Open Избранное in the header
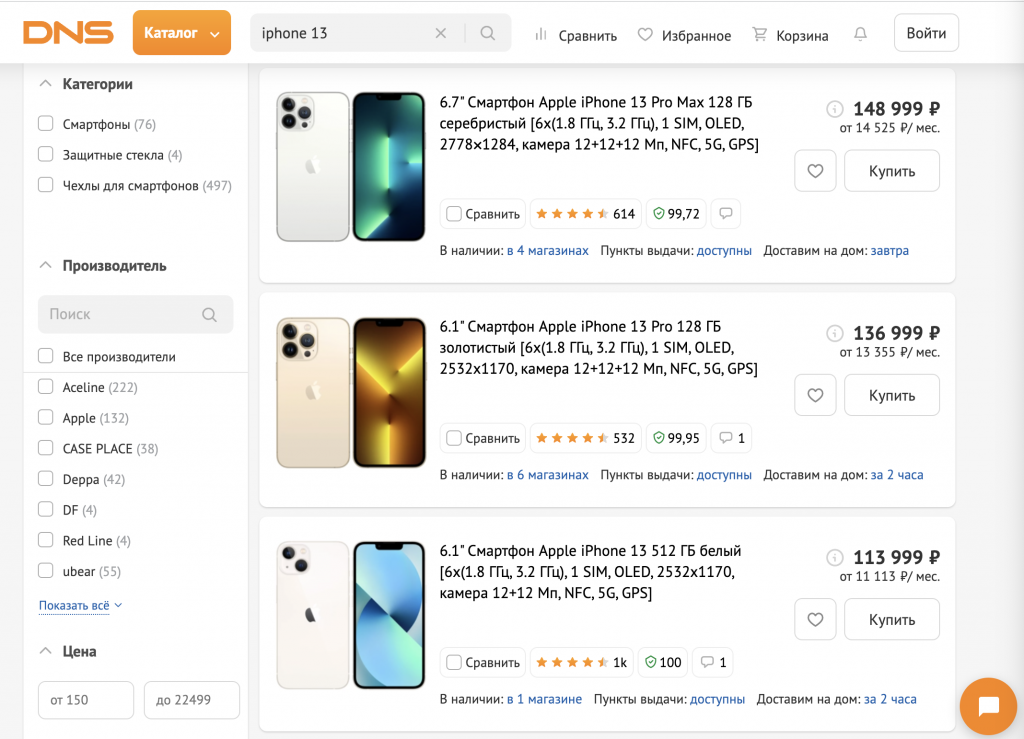1024x739 pixels. [x=685, y=35]
